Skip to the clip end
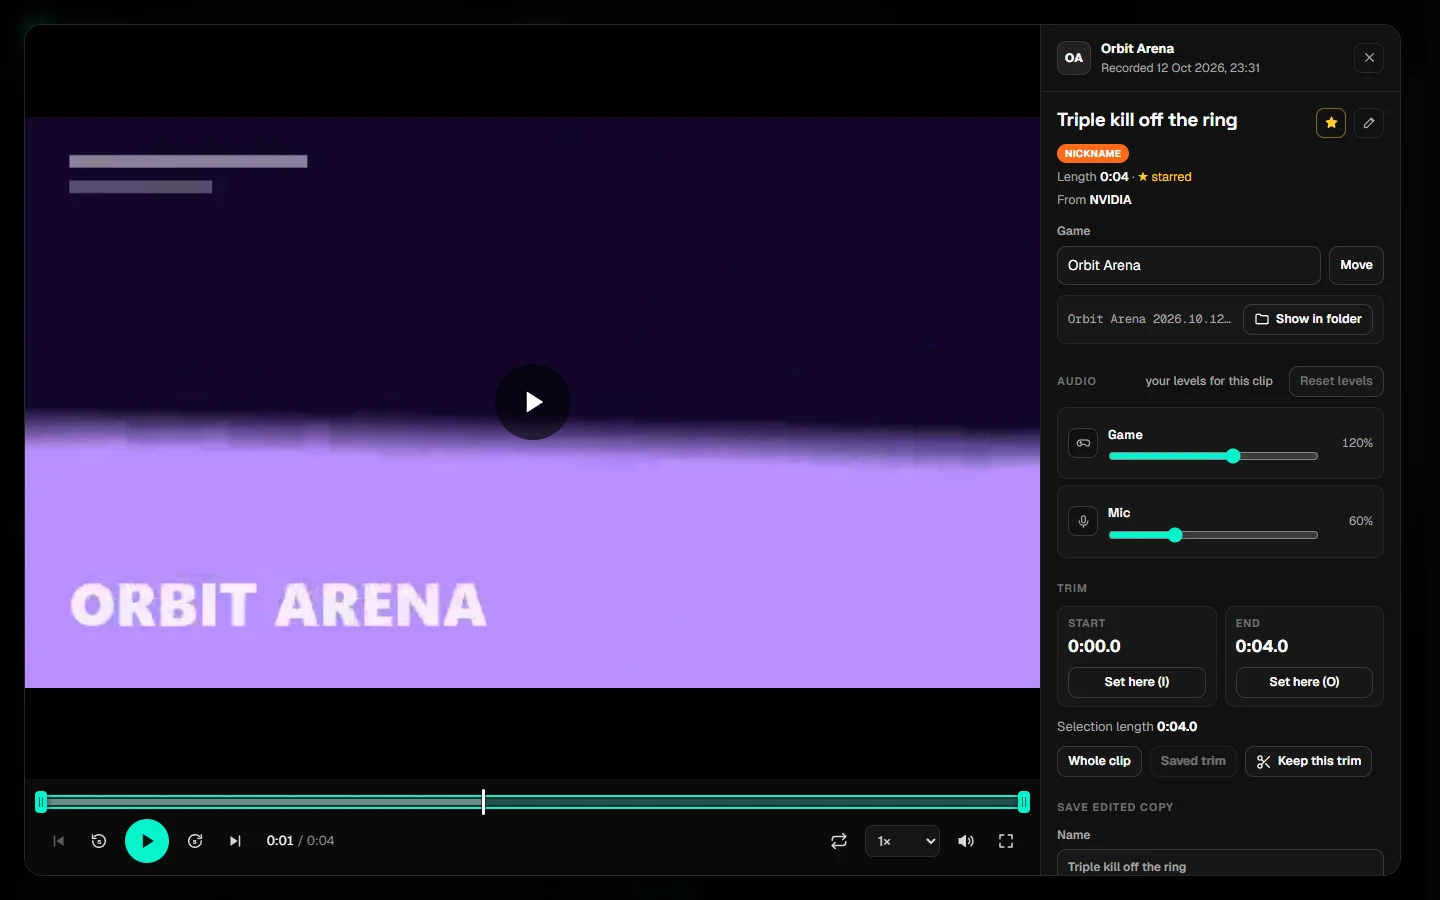1440x900 pixels. 235,841
